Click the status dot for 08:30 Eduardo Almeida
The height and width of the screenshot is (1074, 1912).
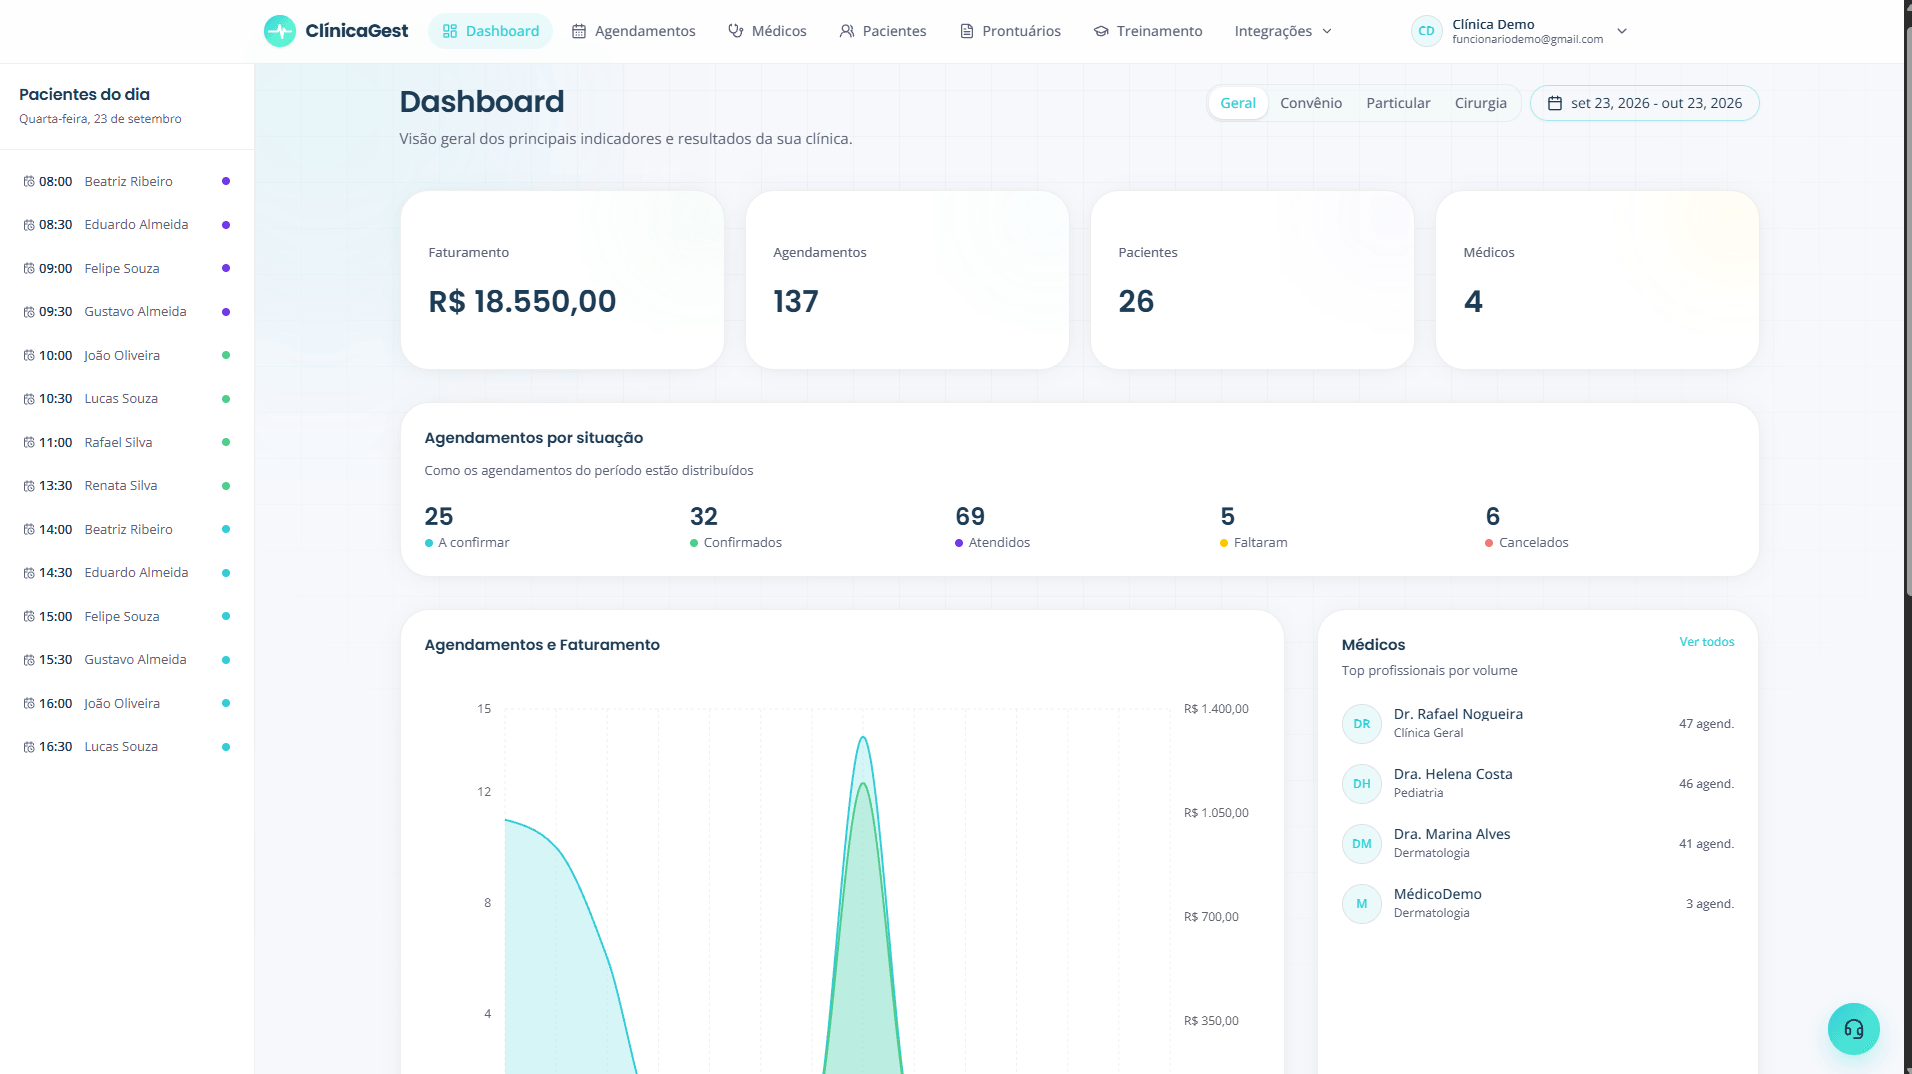[226, 225]
